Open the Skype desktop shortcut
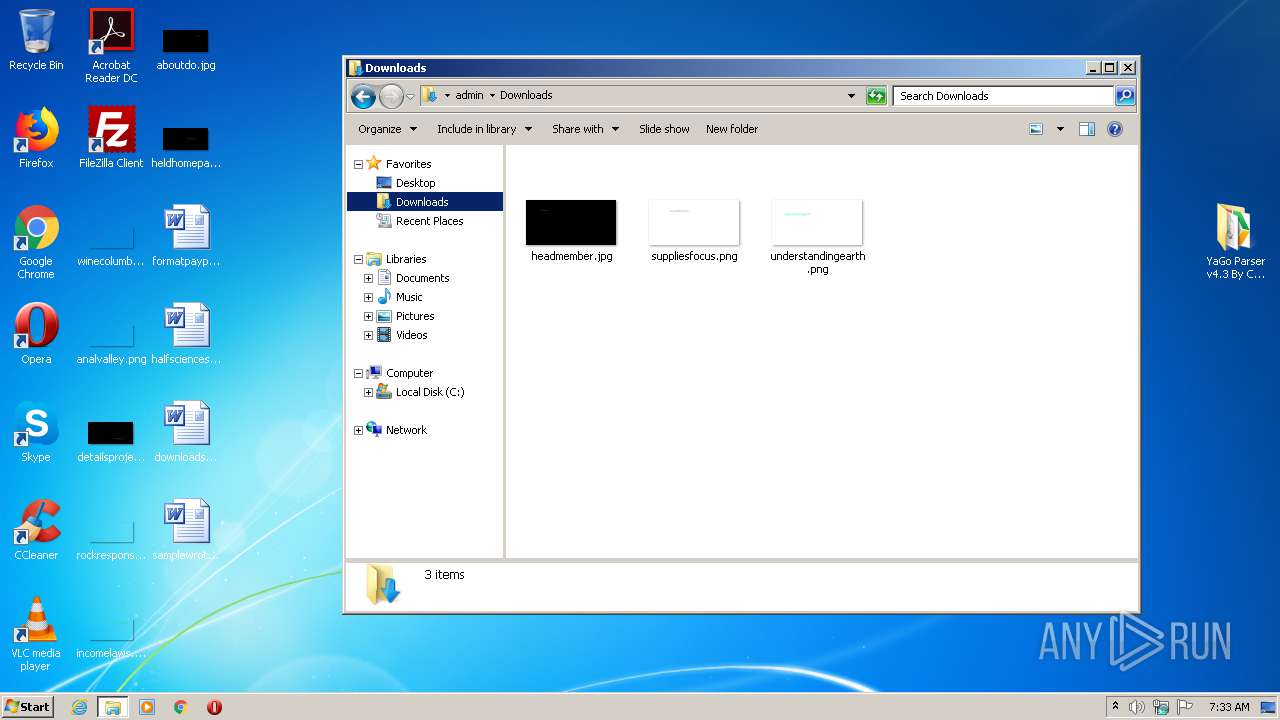 [36, 432]
